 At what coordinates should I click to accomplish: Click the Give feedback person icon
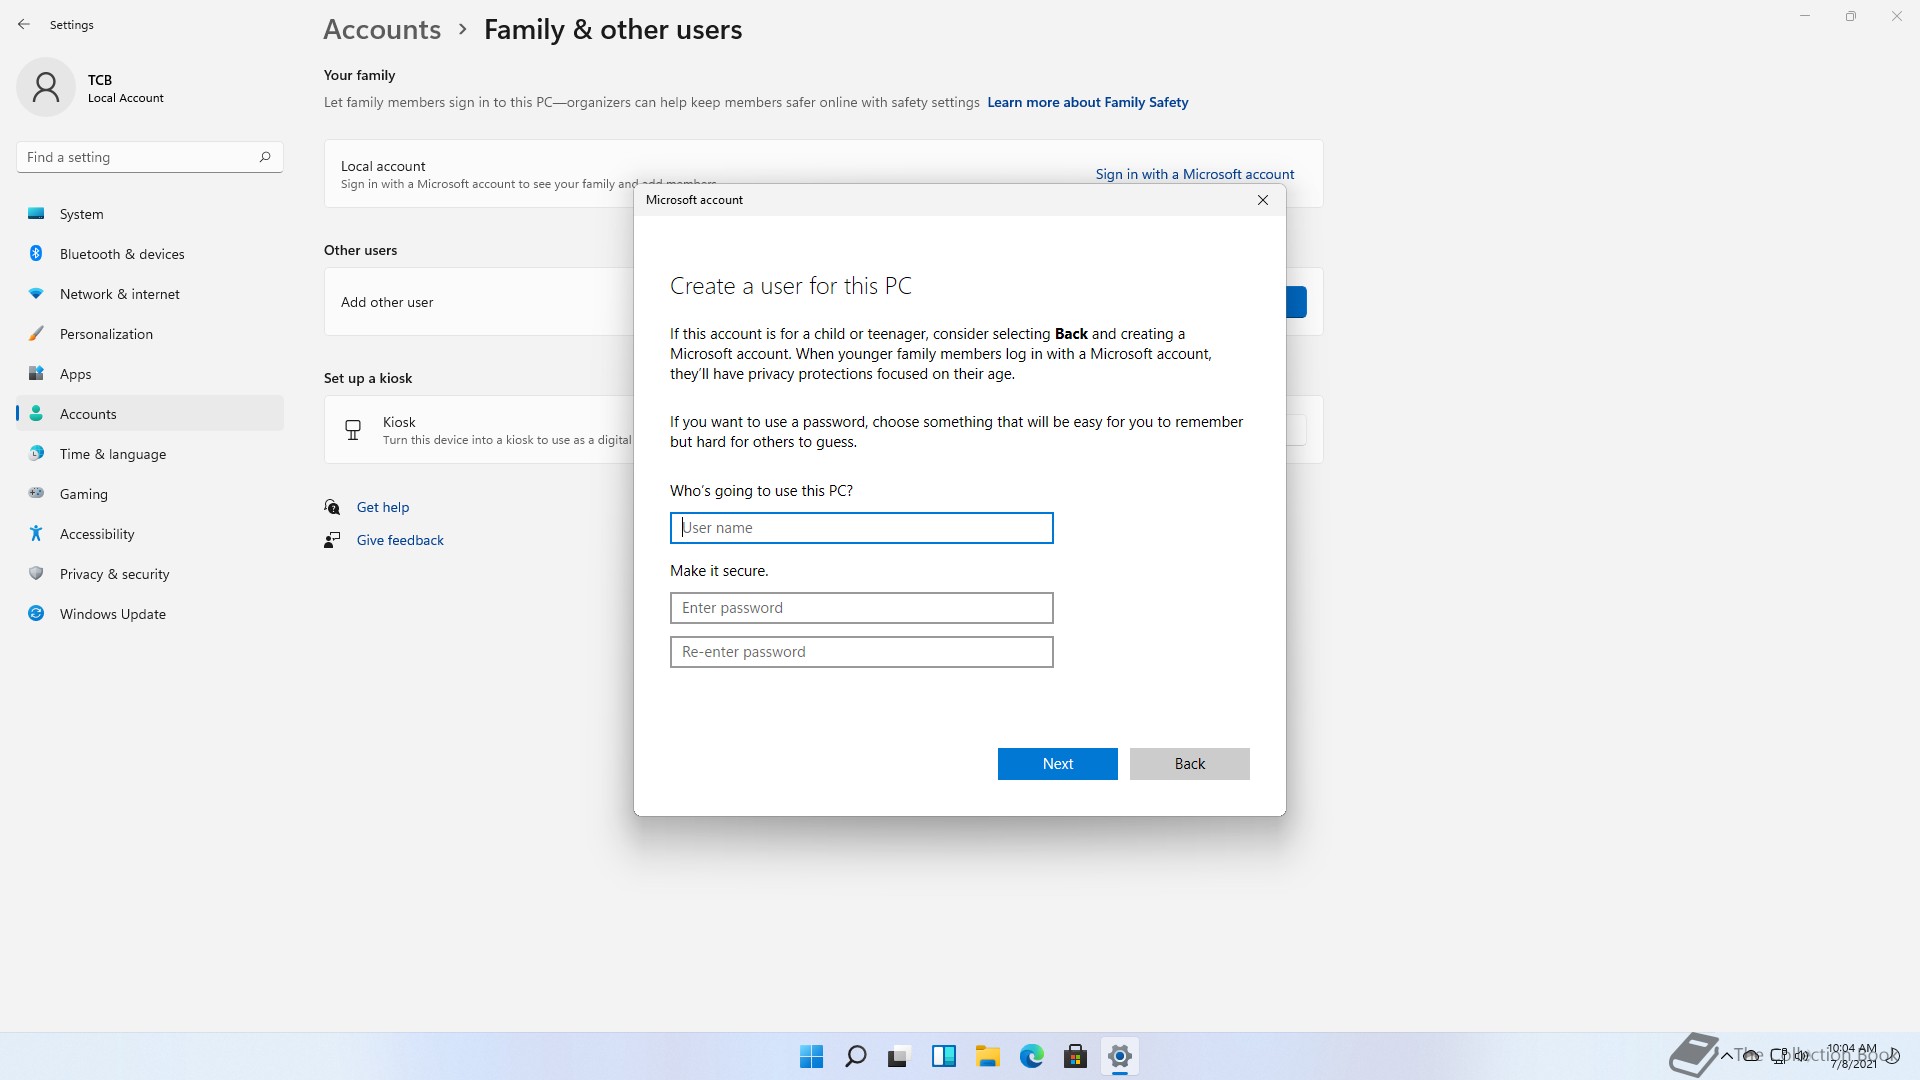pos(332,540)
